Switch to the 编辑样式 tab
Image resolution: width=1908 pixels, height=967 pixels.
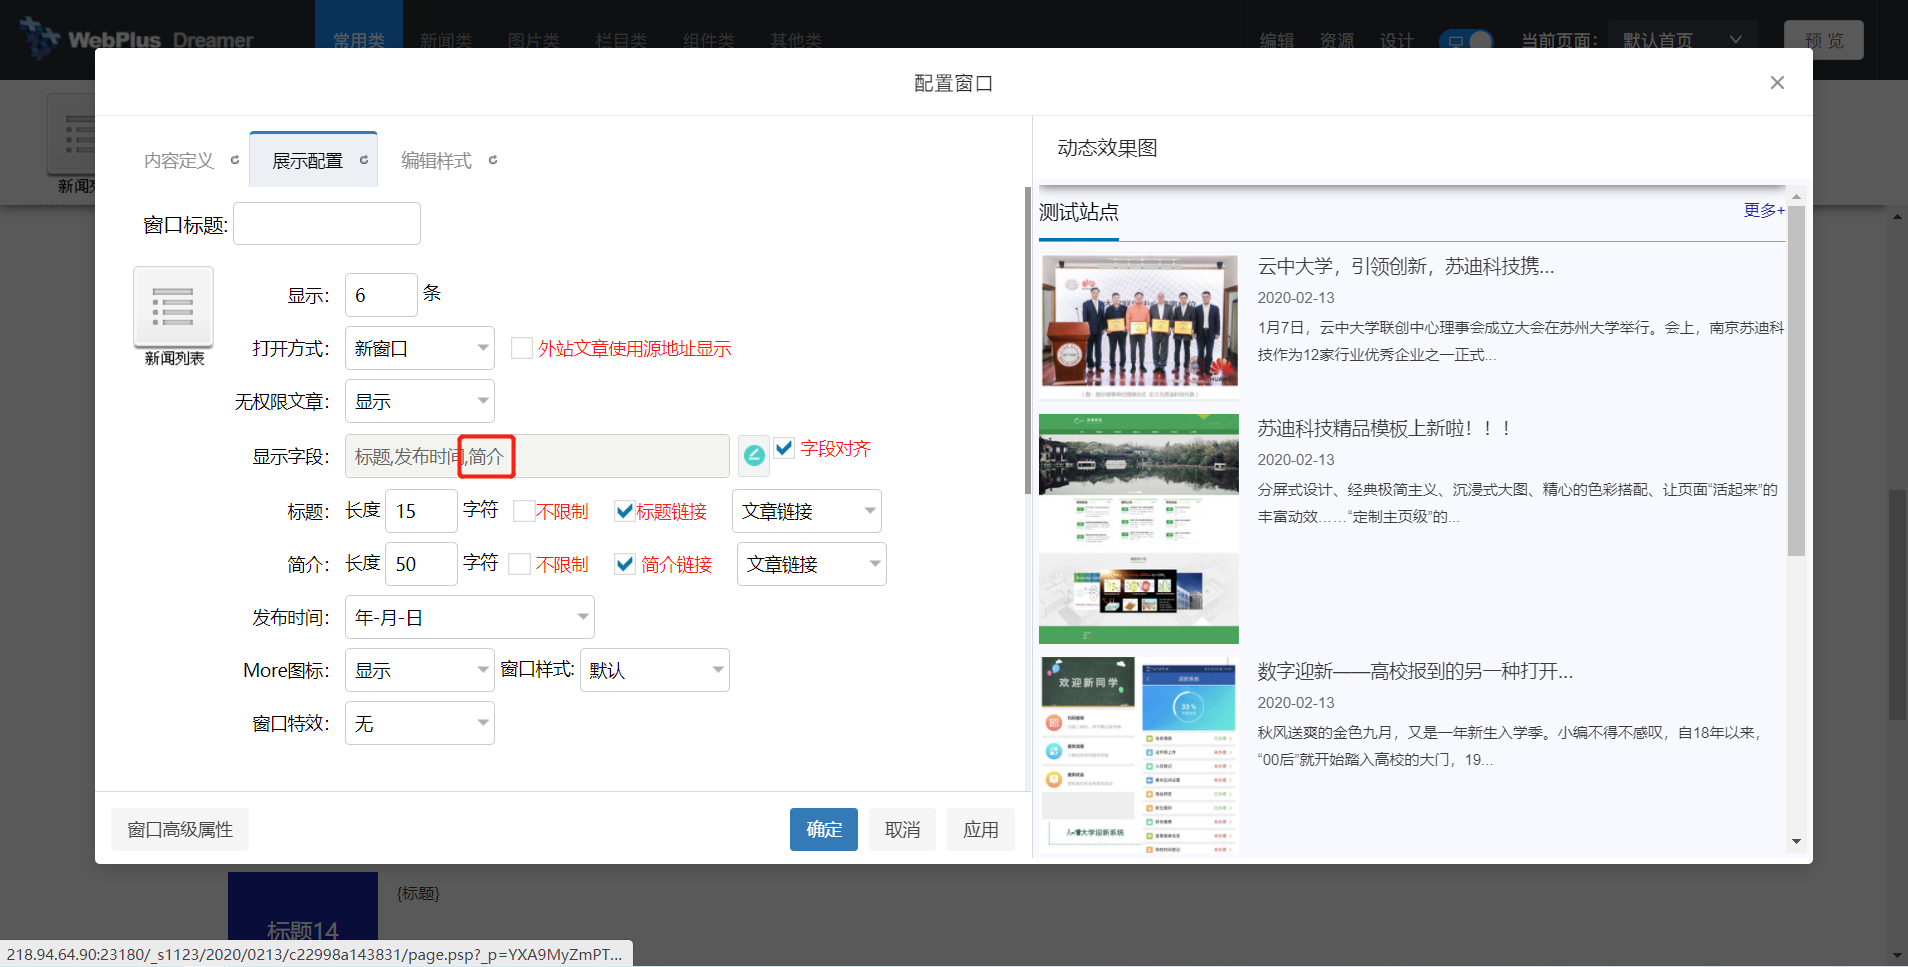[436, 160]
